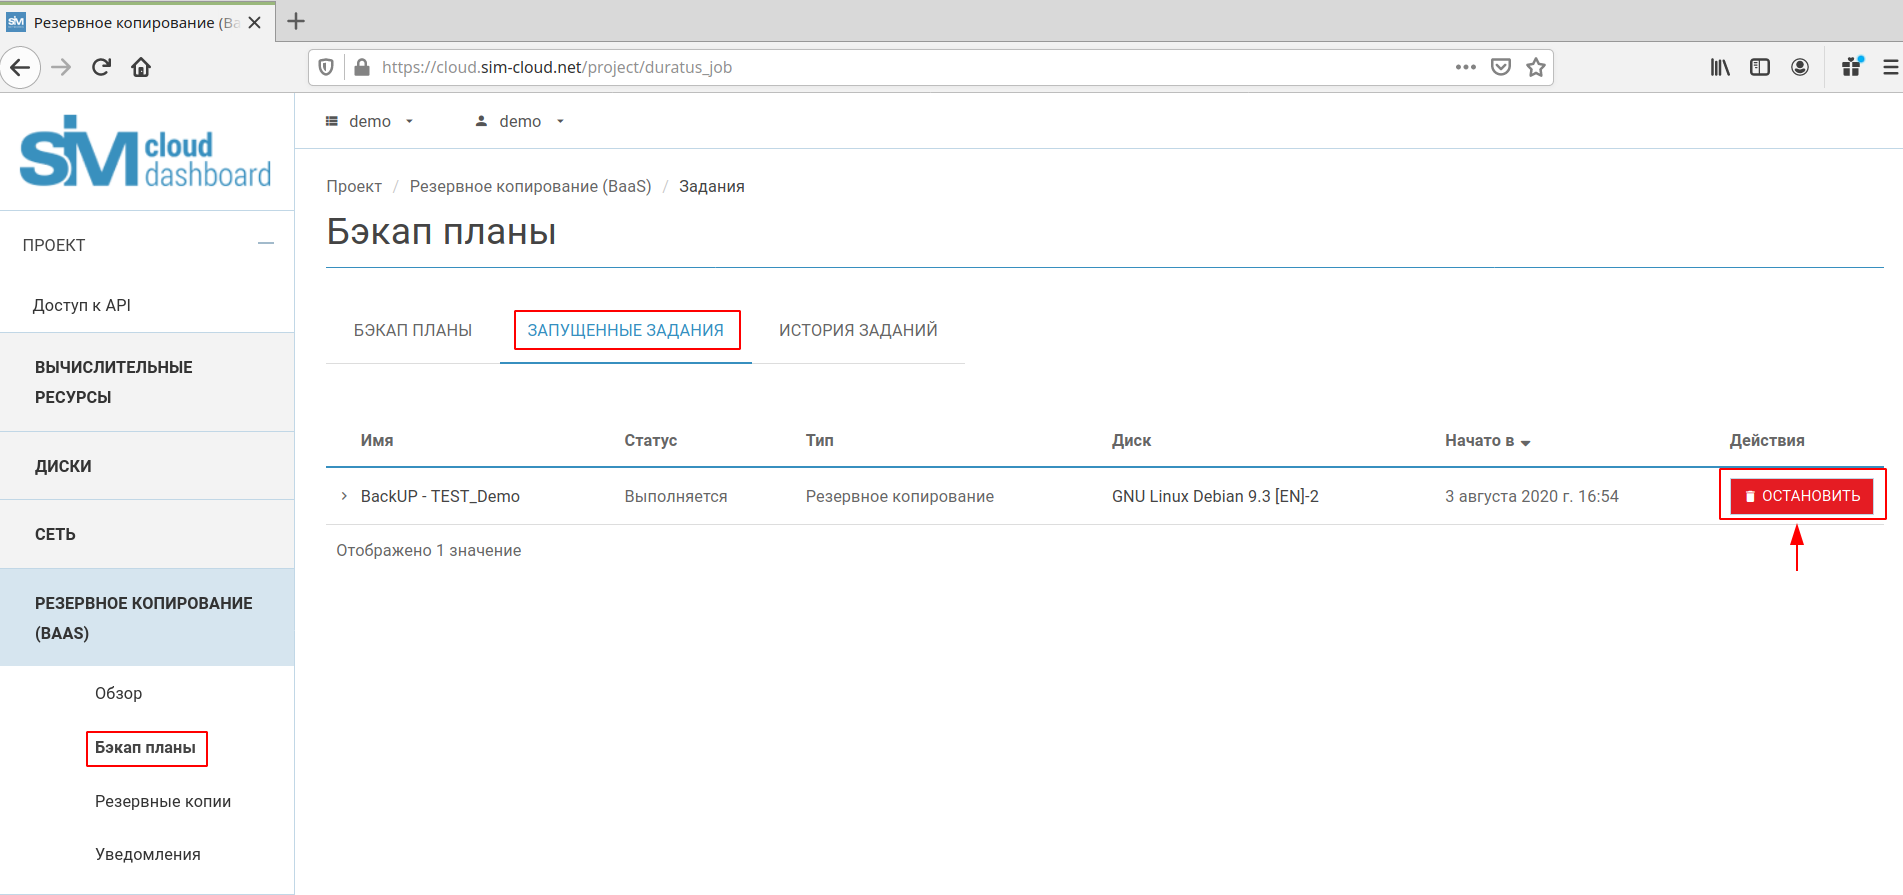
Task: Toggle the browser sidebar view icon
Action: (1759, 67)
